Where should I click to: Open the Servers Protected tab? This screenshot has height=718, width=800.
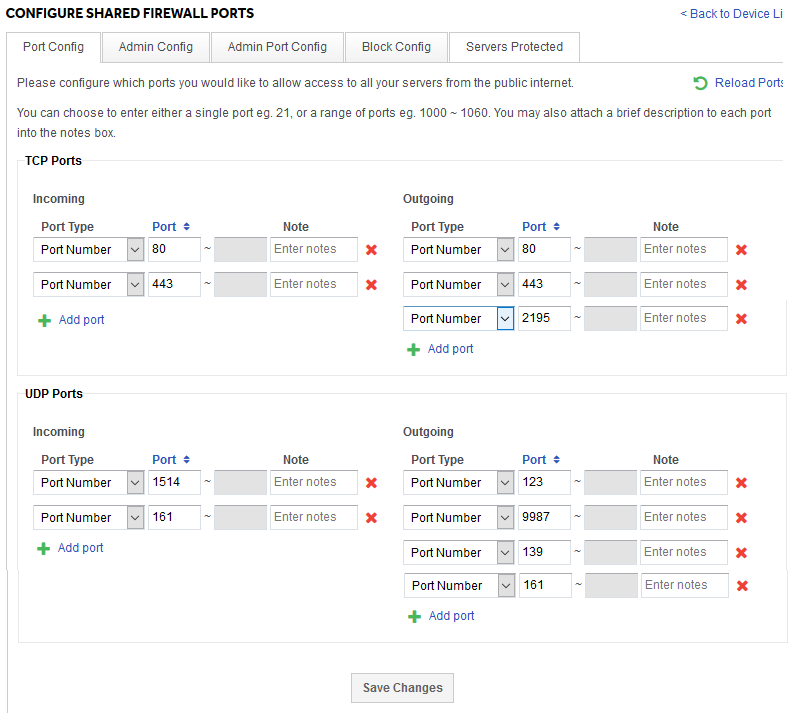click(x=513, y=47)
